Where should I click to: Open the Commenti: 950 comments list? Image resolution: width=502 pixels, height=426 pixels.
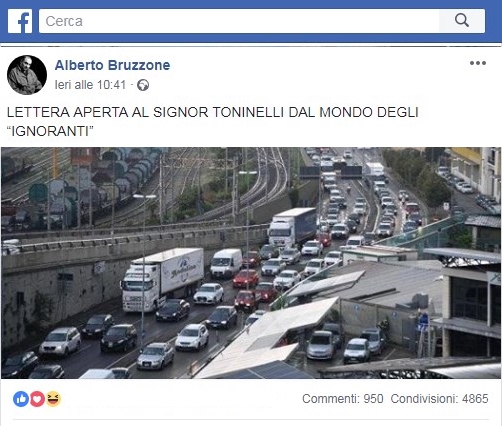point(343,399)
